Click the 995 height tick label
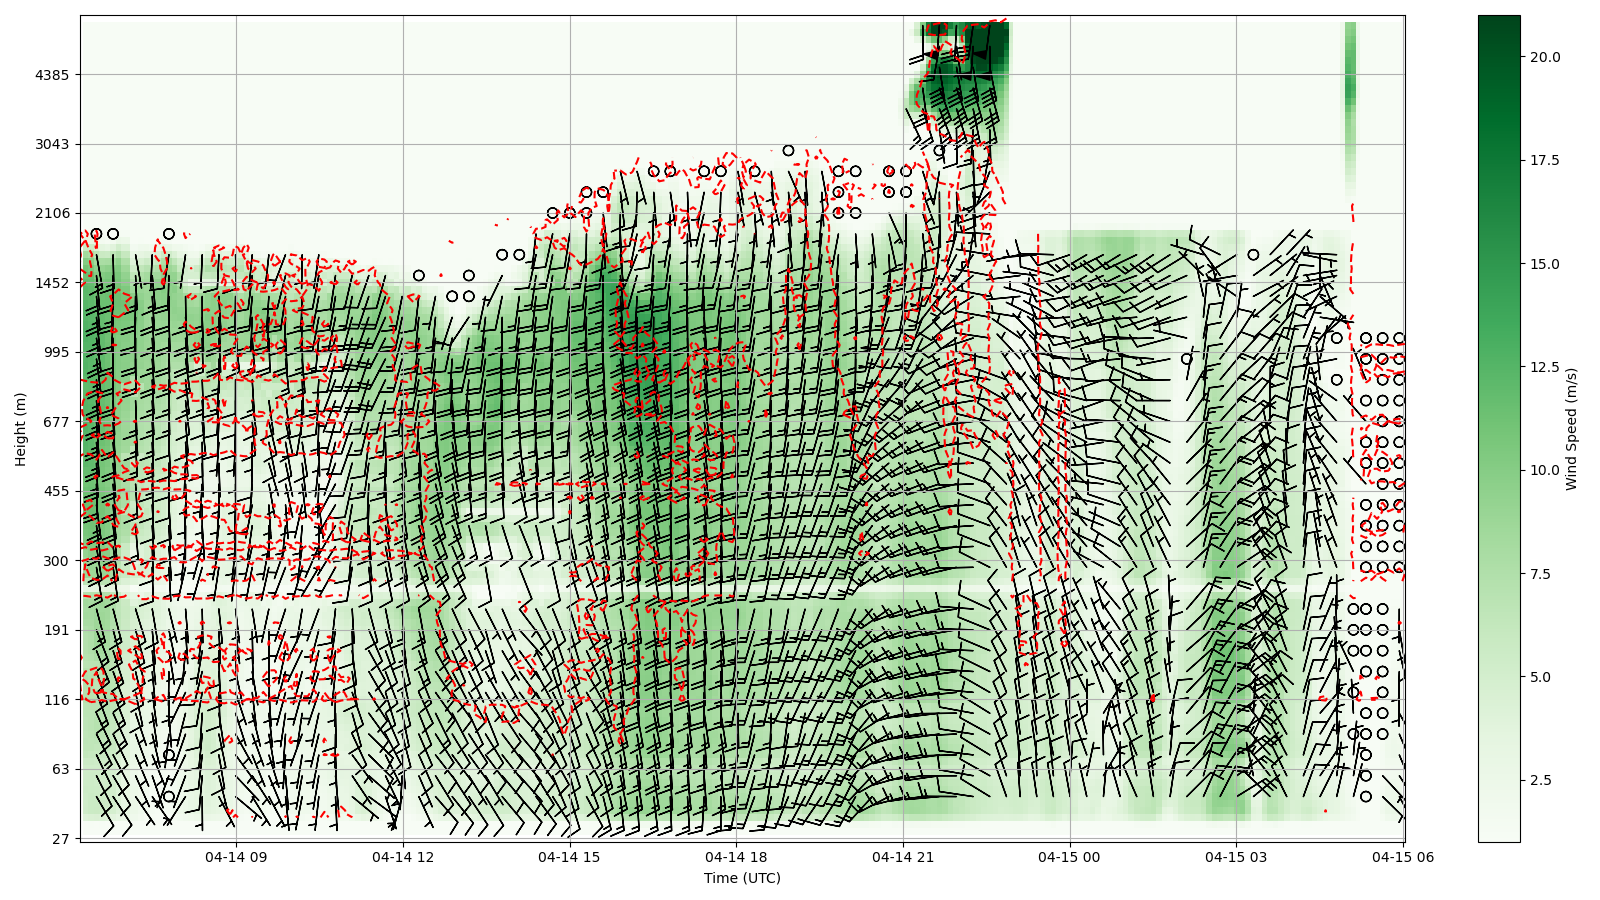This screenshot has width=1600, height=900. click(x=56, y=352)
